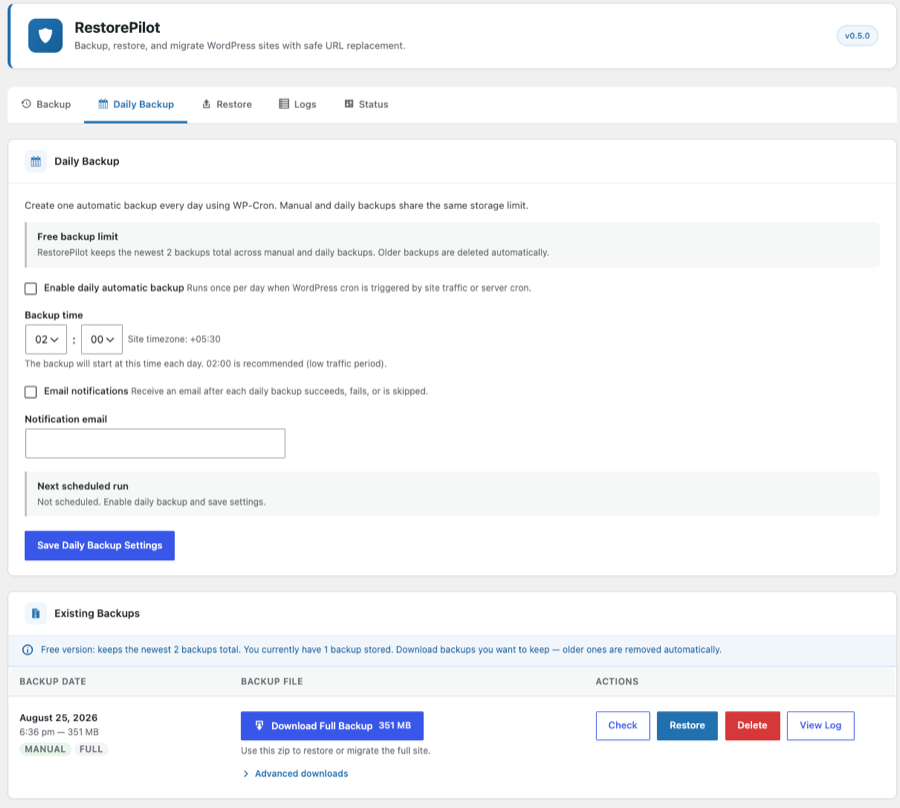Click the RestorePilot shield logo icon
Viewport: 900px width, 808px height.
click(45, 36)
